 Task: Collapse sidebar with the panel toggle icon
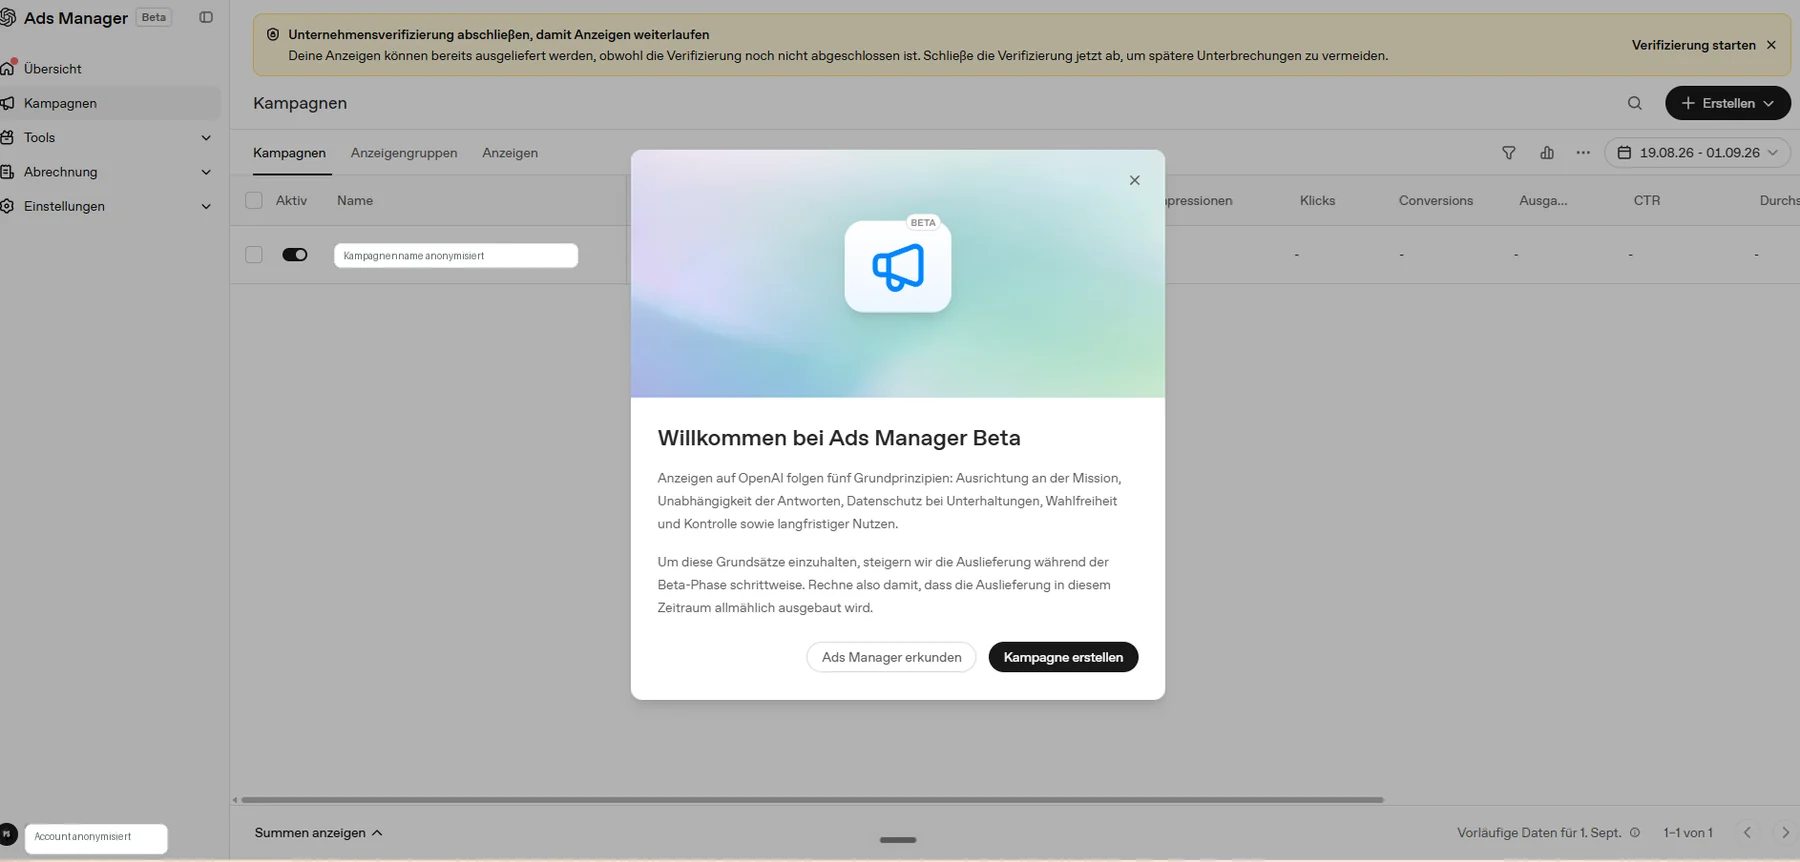[206, 17]
